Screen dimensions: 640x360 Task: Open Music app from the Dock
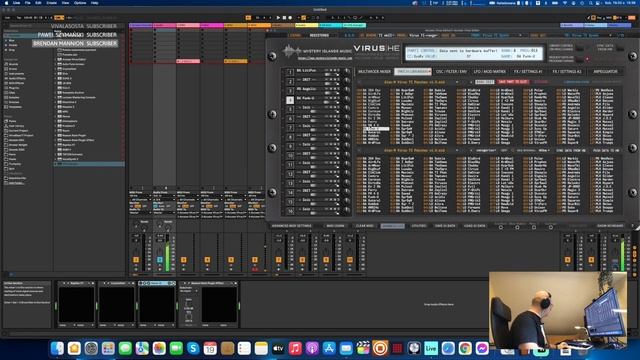coord(295,348)
